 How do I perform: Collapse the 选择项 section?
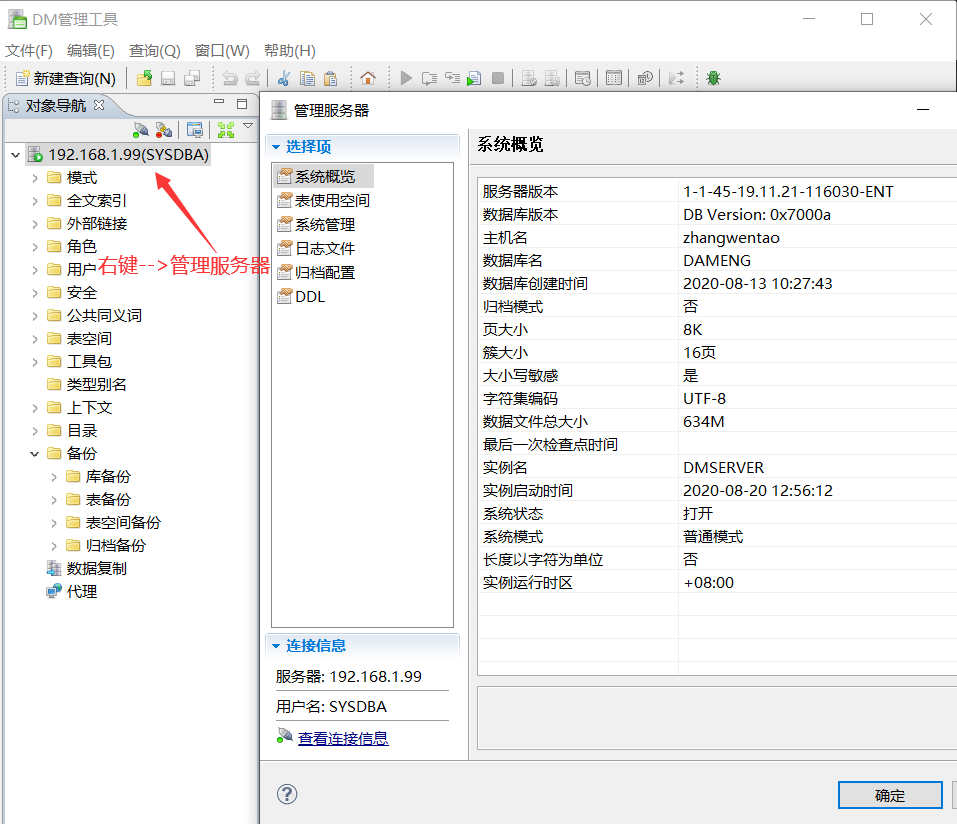(276, 147)
